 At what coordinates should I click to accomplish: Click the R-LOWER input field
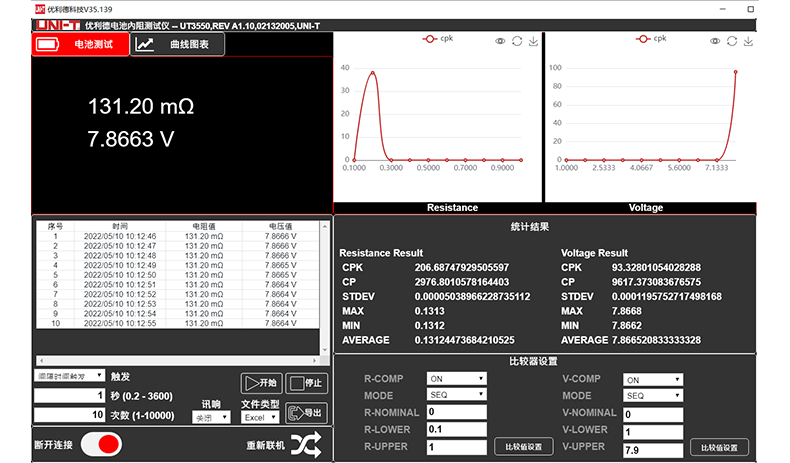pyautogui.click(x=456, y=429)
